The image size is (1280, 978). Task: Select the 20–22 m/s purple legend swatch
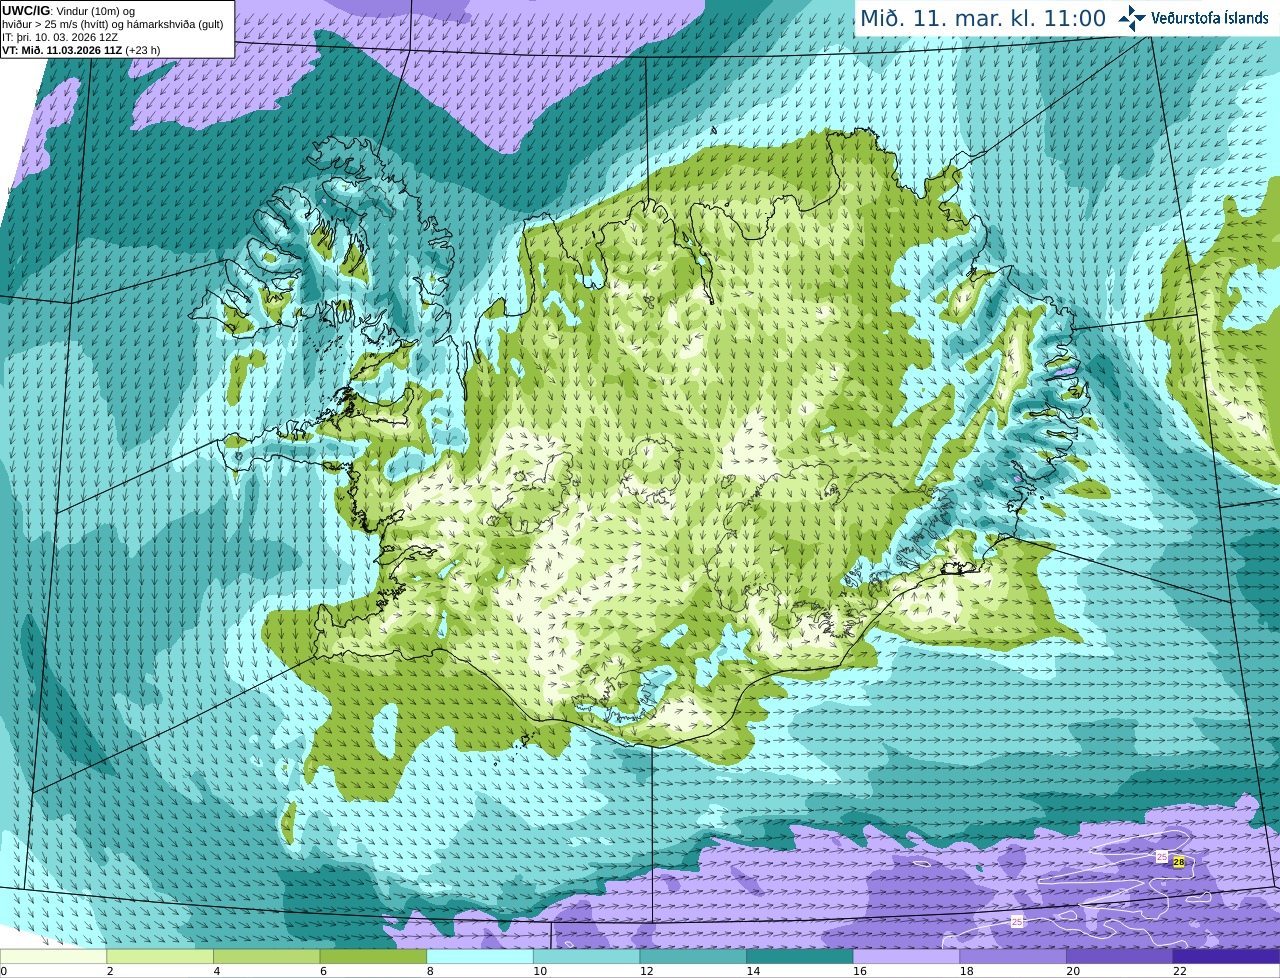pos(1120,956)
